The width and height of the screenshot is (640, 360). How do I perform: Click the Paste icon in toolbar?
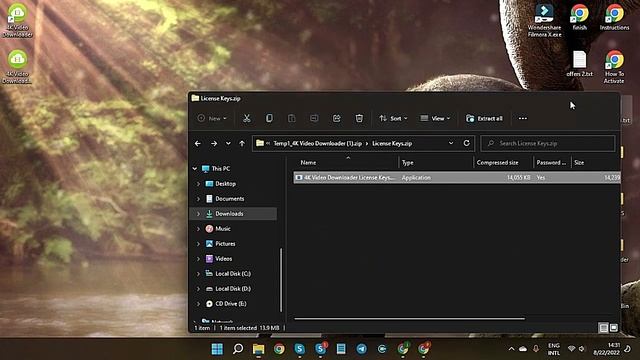[x=291, y=118]
